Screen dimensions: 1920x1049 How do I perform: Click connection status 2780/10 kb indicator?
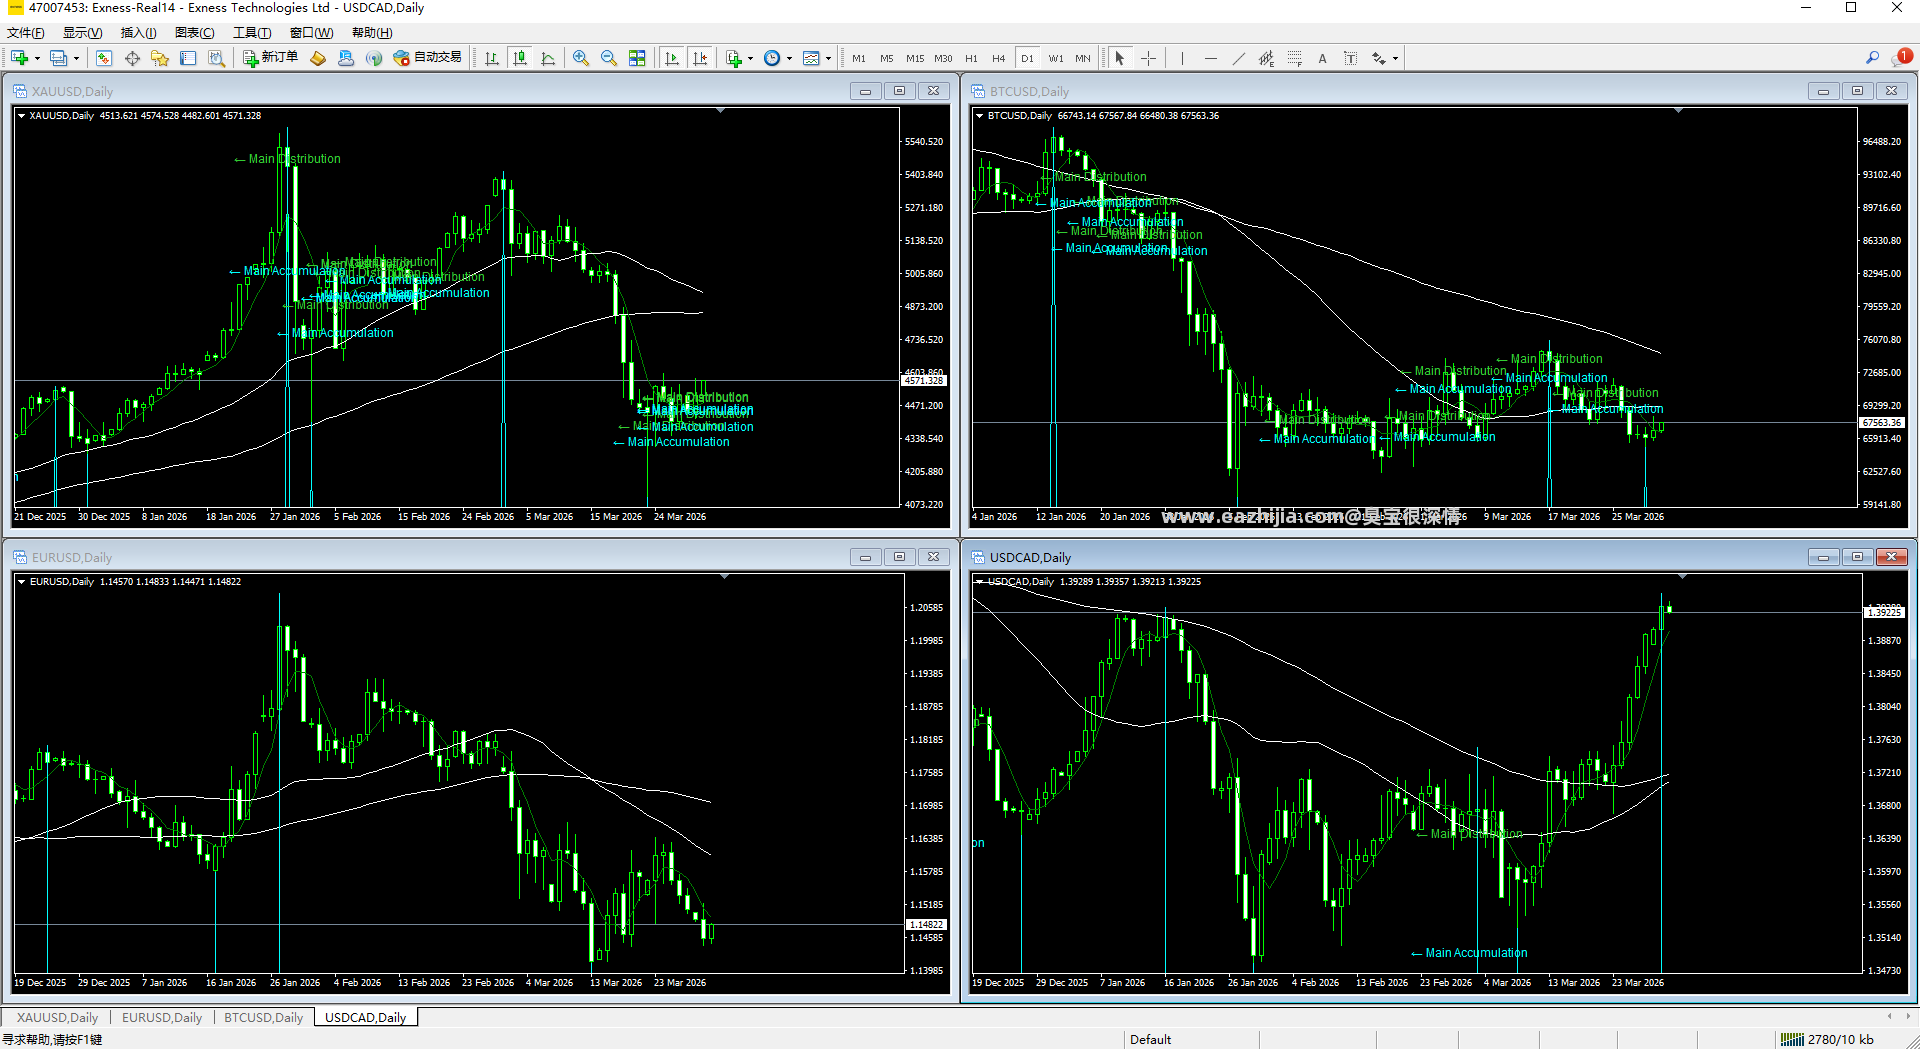tap(1827, 1039)
